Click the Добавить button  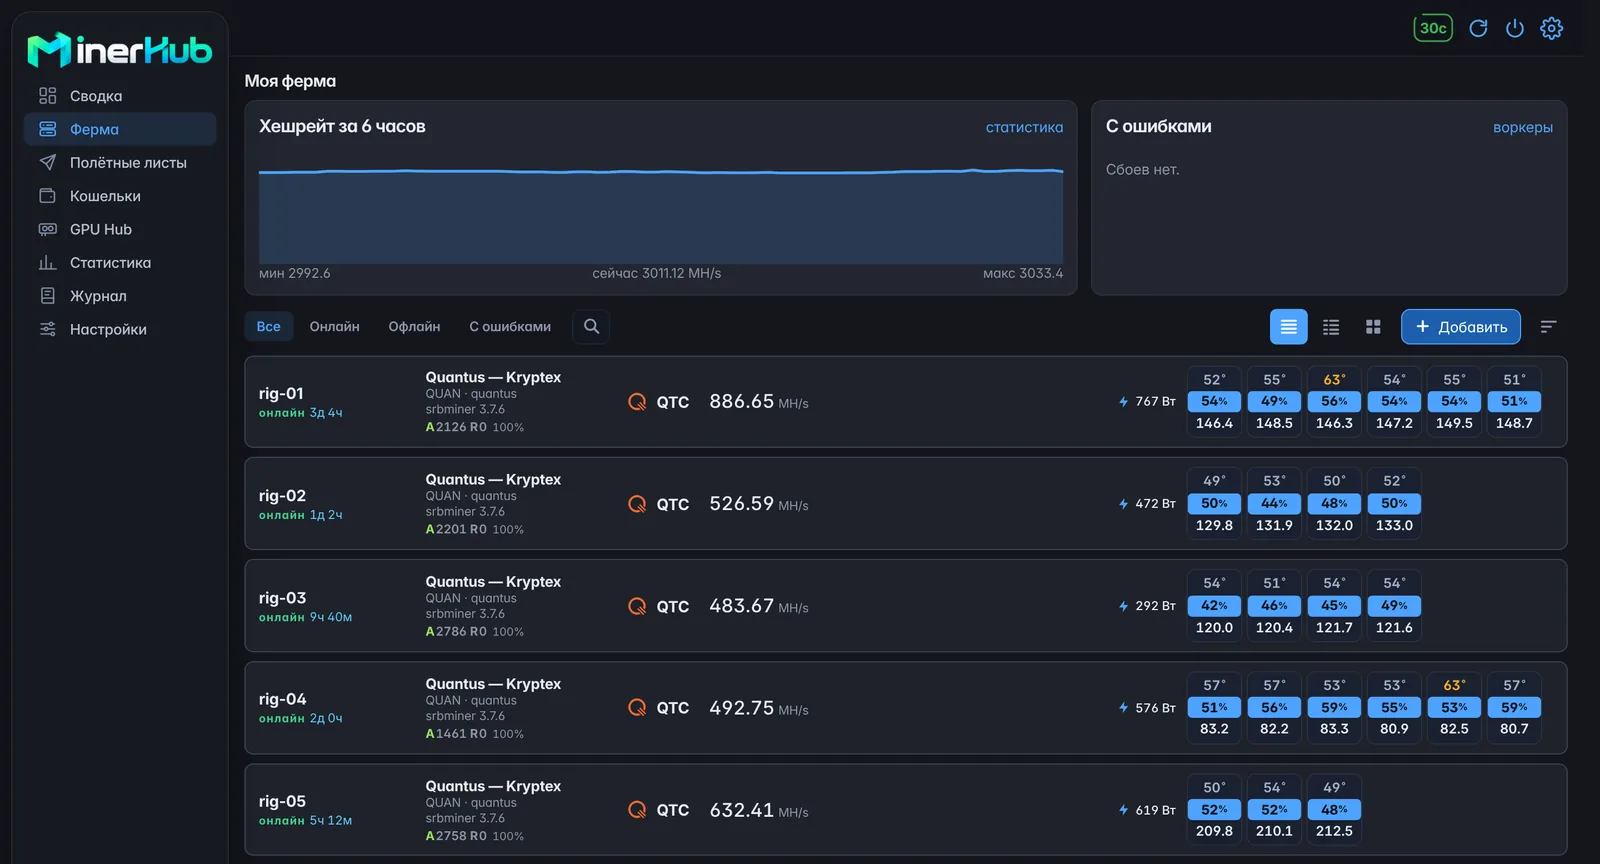pos(1460,327)
